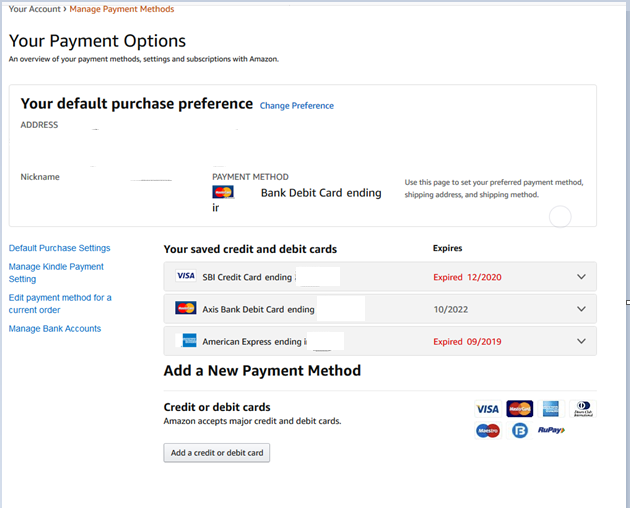
Task: Expand the SBI Credit Card details chevron
Action: (x=581, y=277)
